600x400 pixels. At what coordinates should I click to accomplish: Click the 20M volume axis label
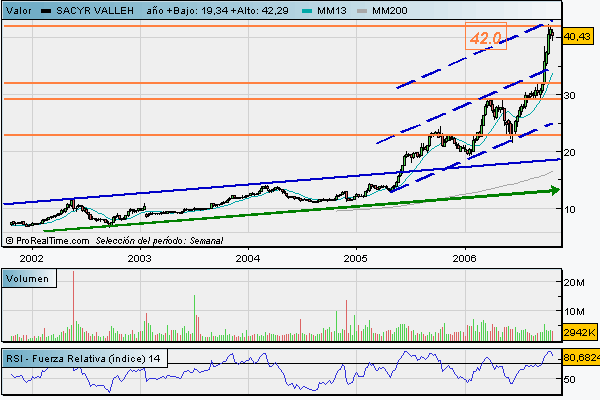574,282
